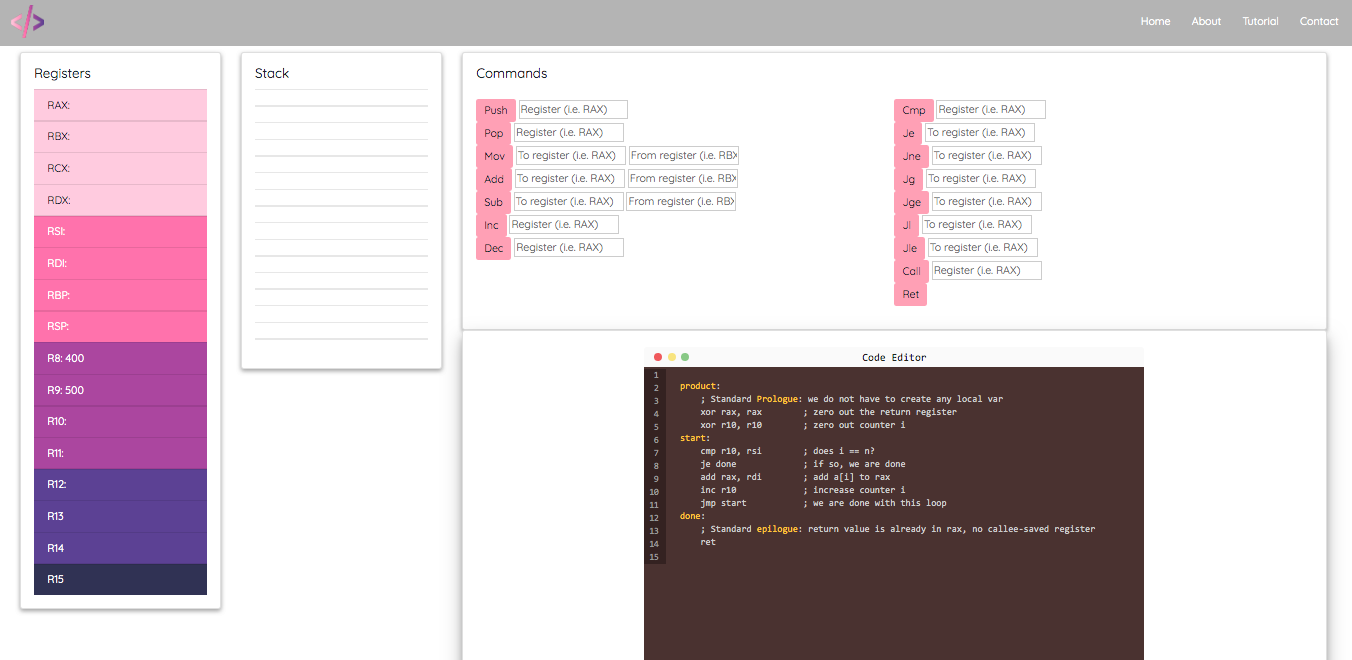Click the Inc command button
This screenshot has width=1352, height=660.
(491, 225)
